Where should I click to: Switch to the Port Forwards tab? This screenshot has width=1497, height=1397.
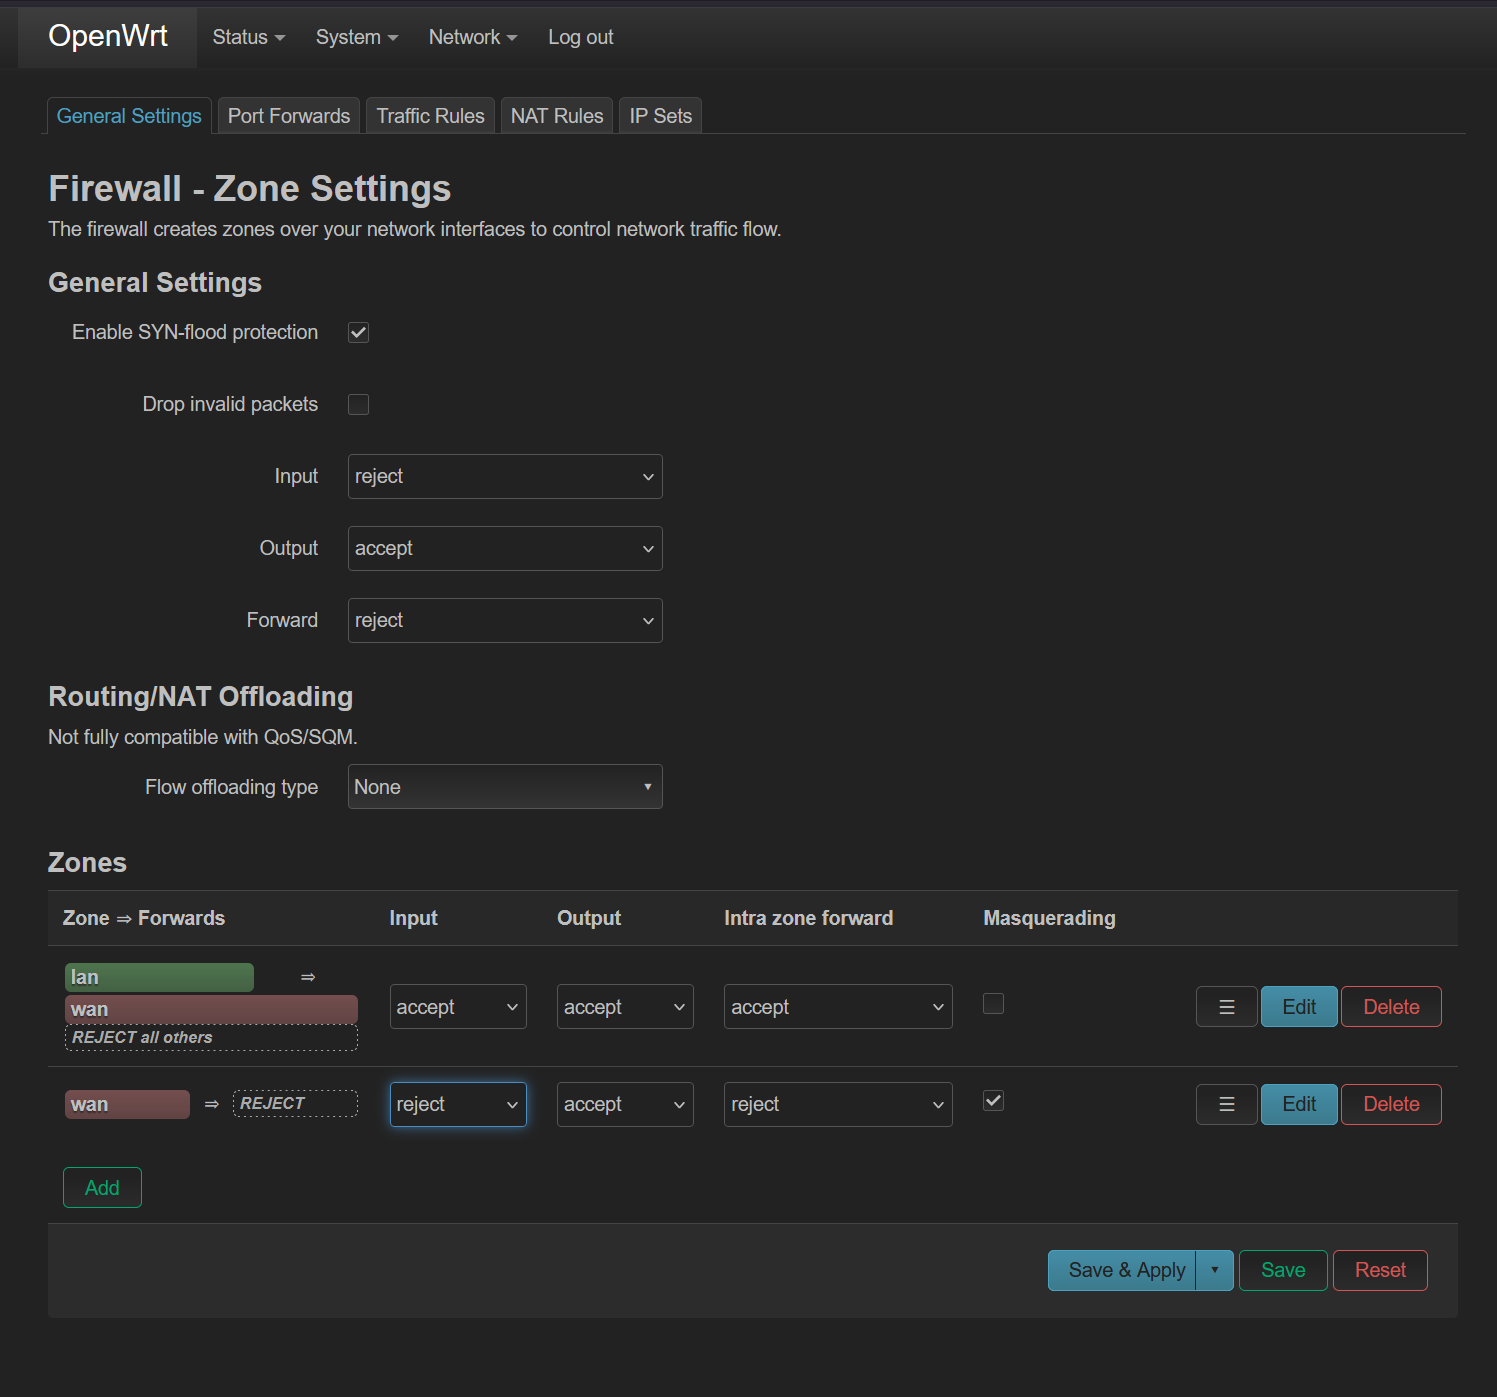[289, 116]
